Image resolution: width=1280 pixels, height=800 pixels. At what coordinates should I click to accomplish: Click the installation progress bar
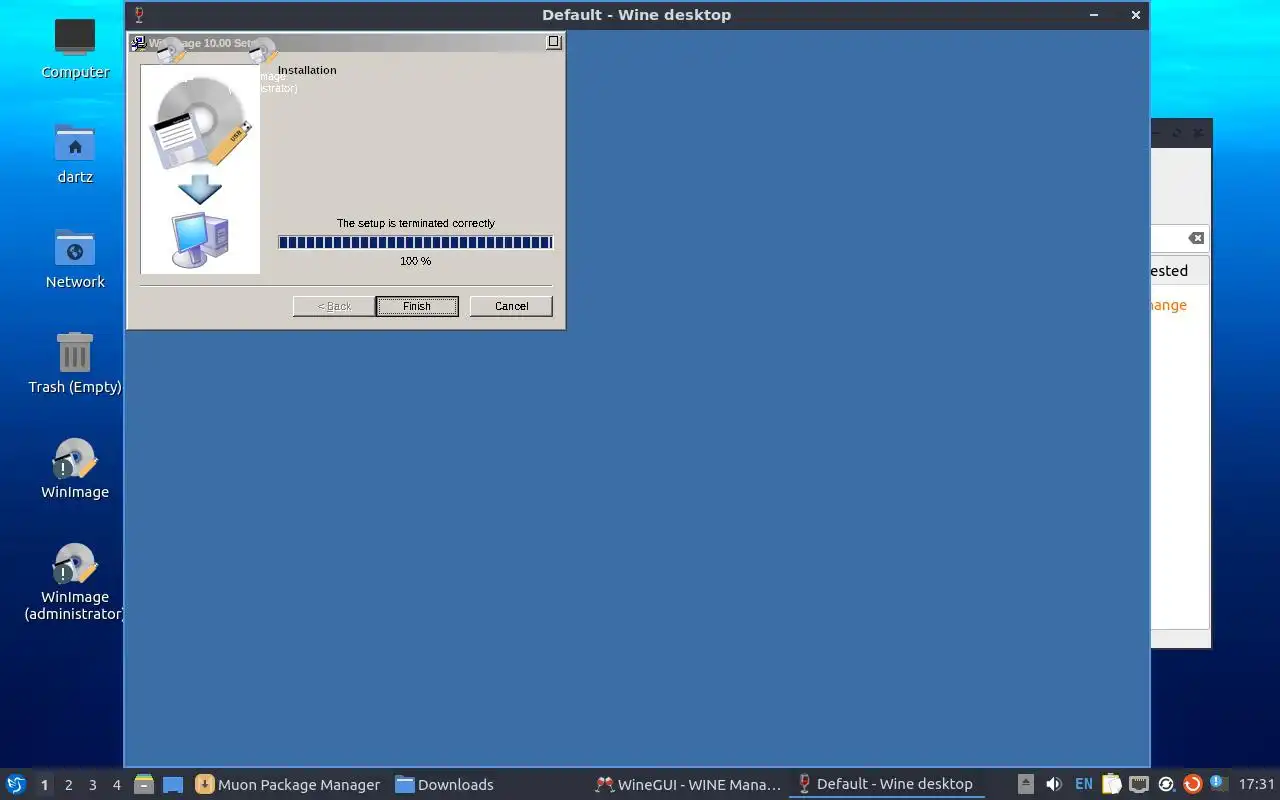coord(415,242)
